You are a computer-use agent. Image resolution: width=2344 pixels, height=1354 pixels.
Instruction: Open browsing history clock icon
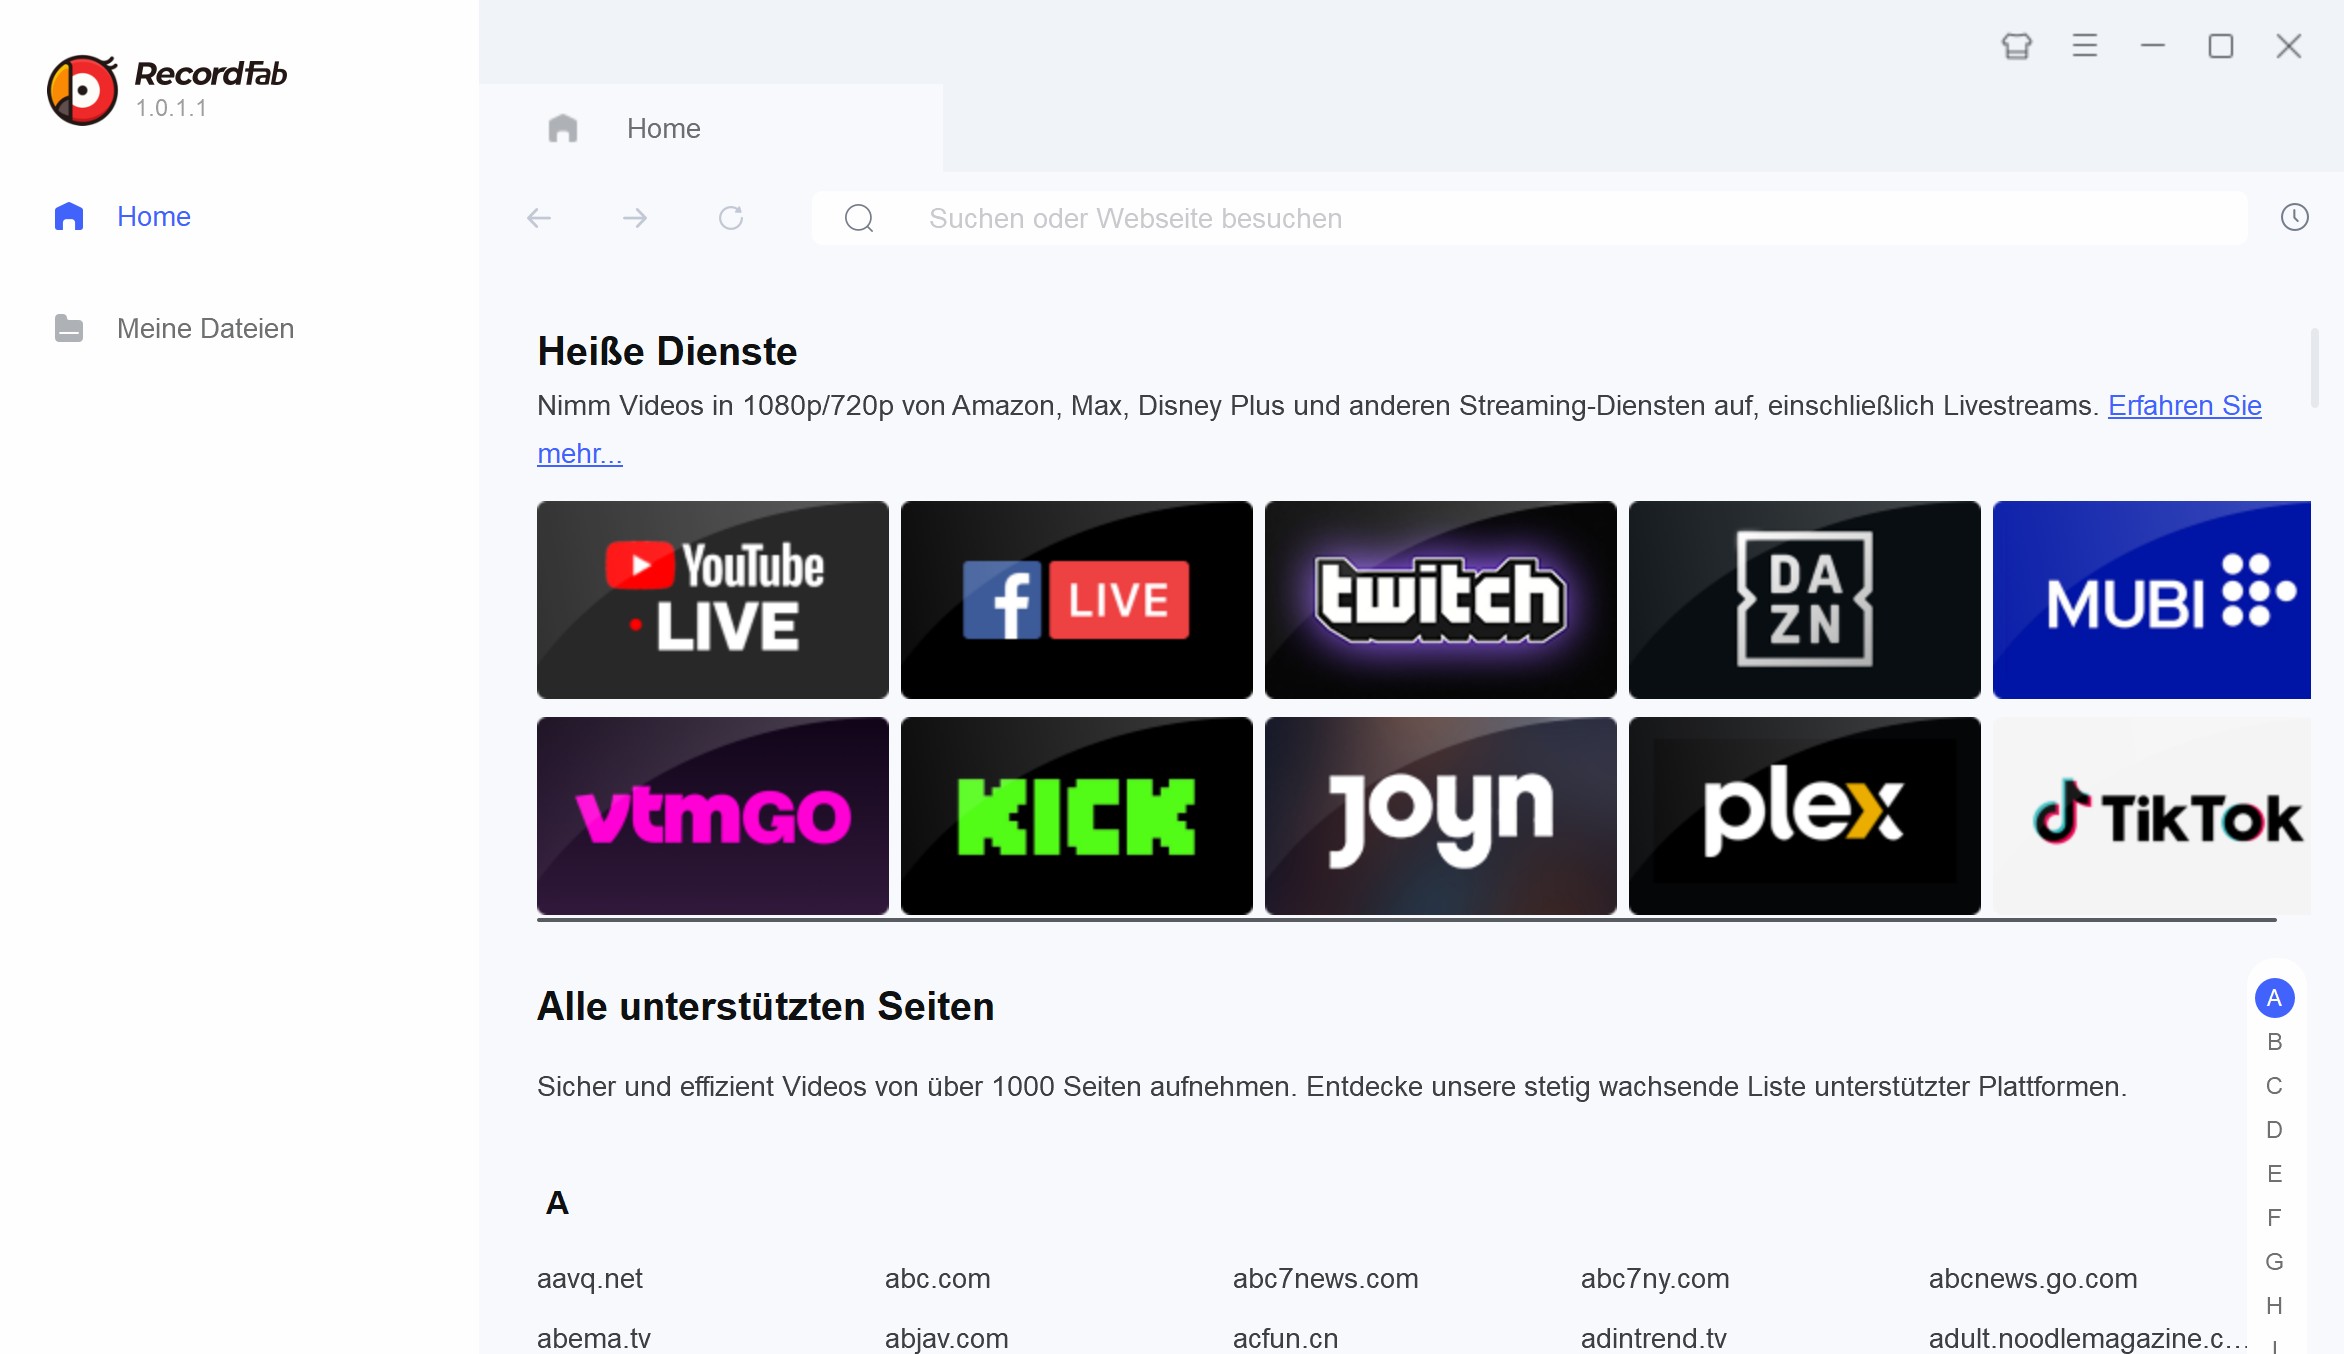(2294, 217)
